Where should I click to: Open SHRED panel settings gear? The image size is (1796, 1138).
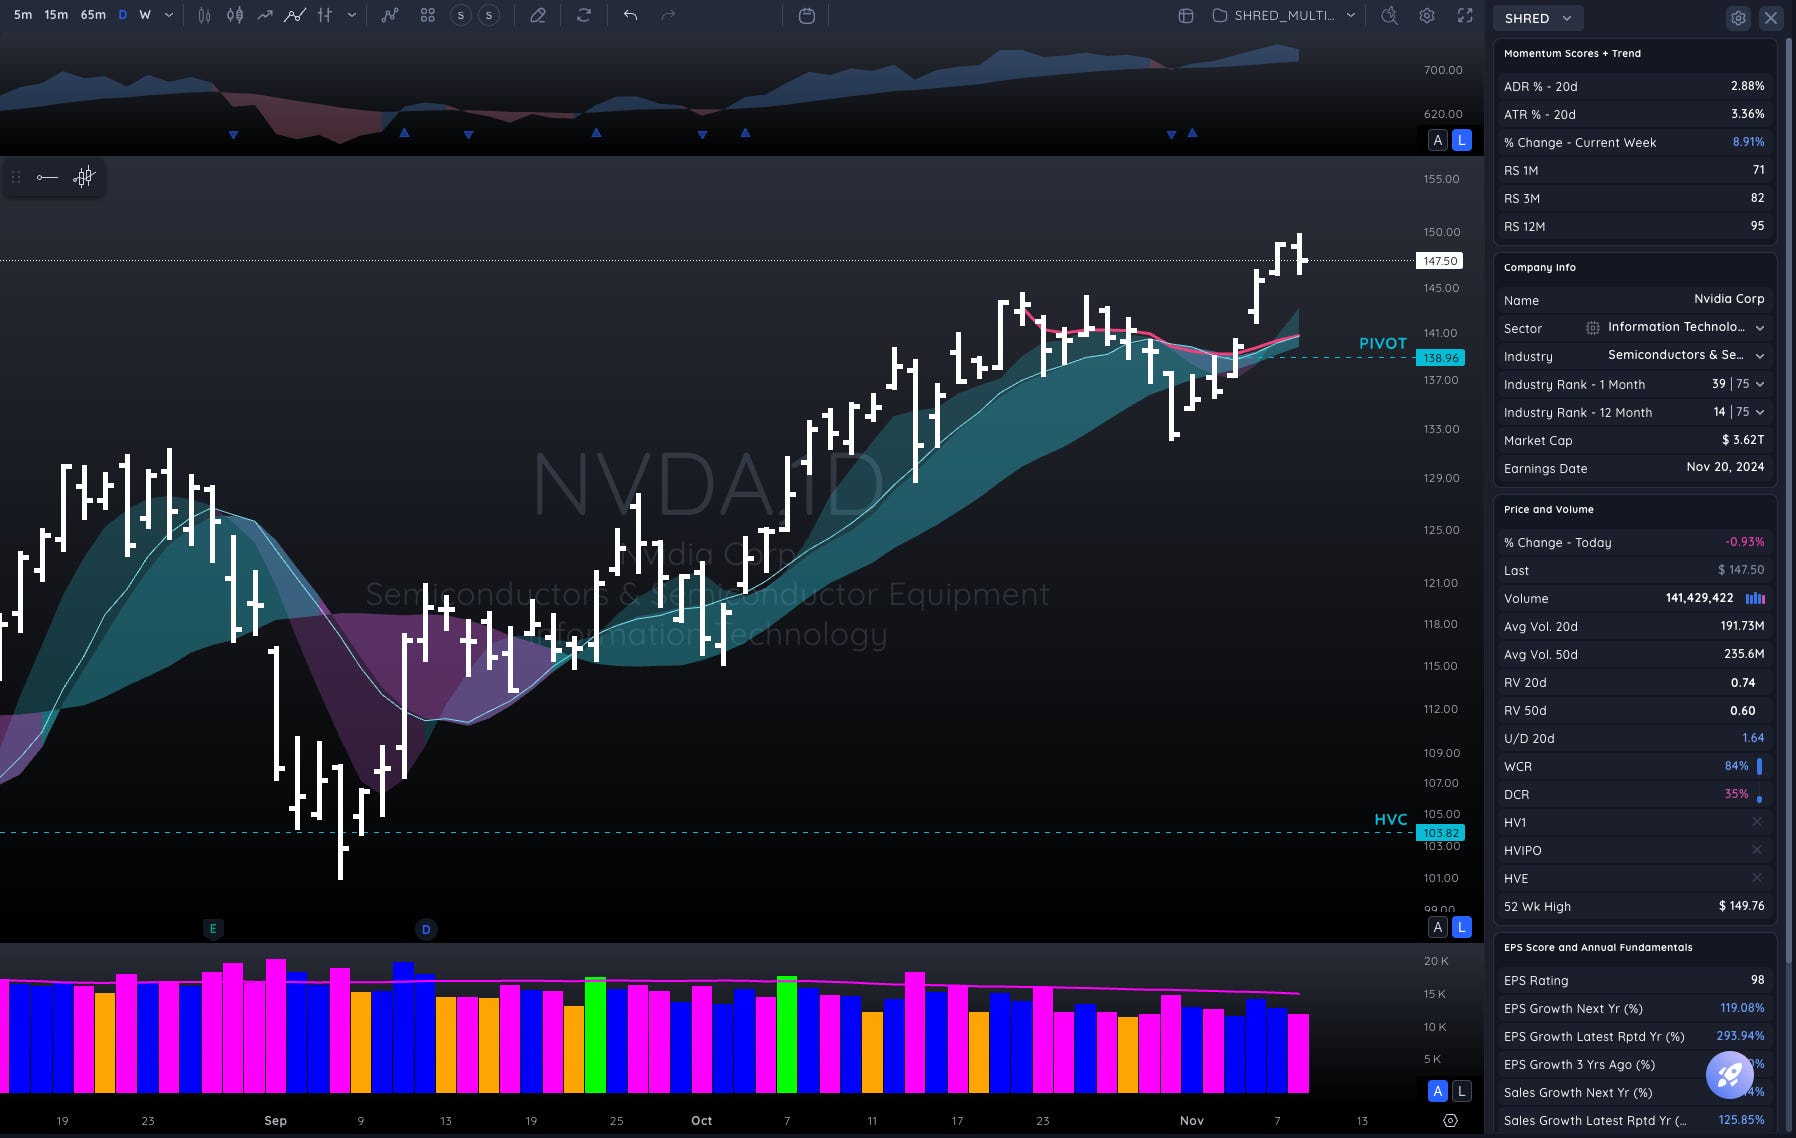pyautogui.click(x=1739, y=18)
